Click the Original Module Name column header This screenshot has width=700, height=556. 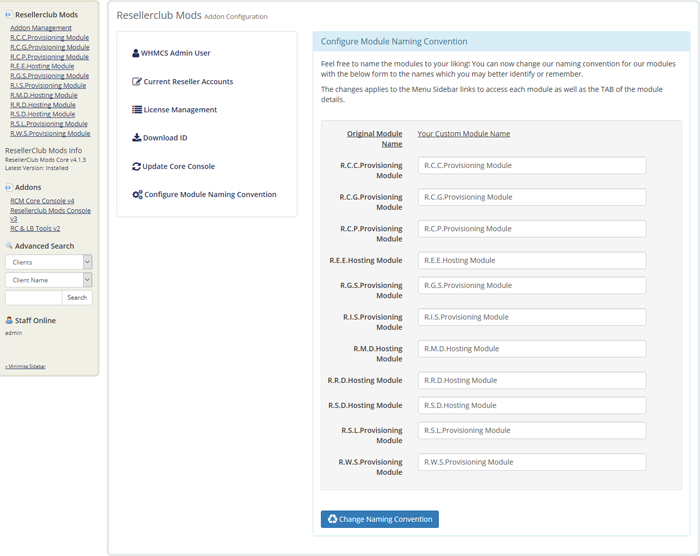click(x=375, y=139)
